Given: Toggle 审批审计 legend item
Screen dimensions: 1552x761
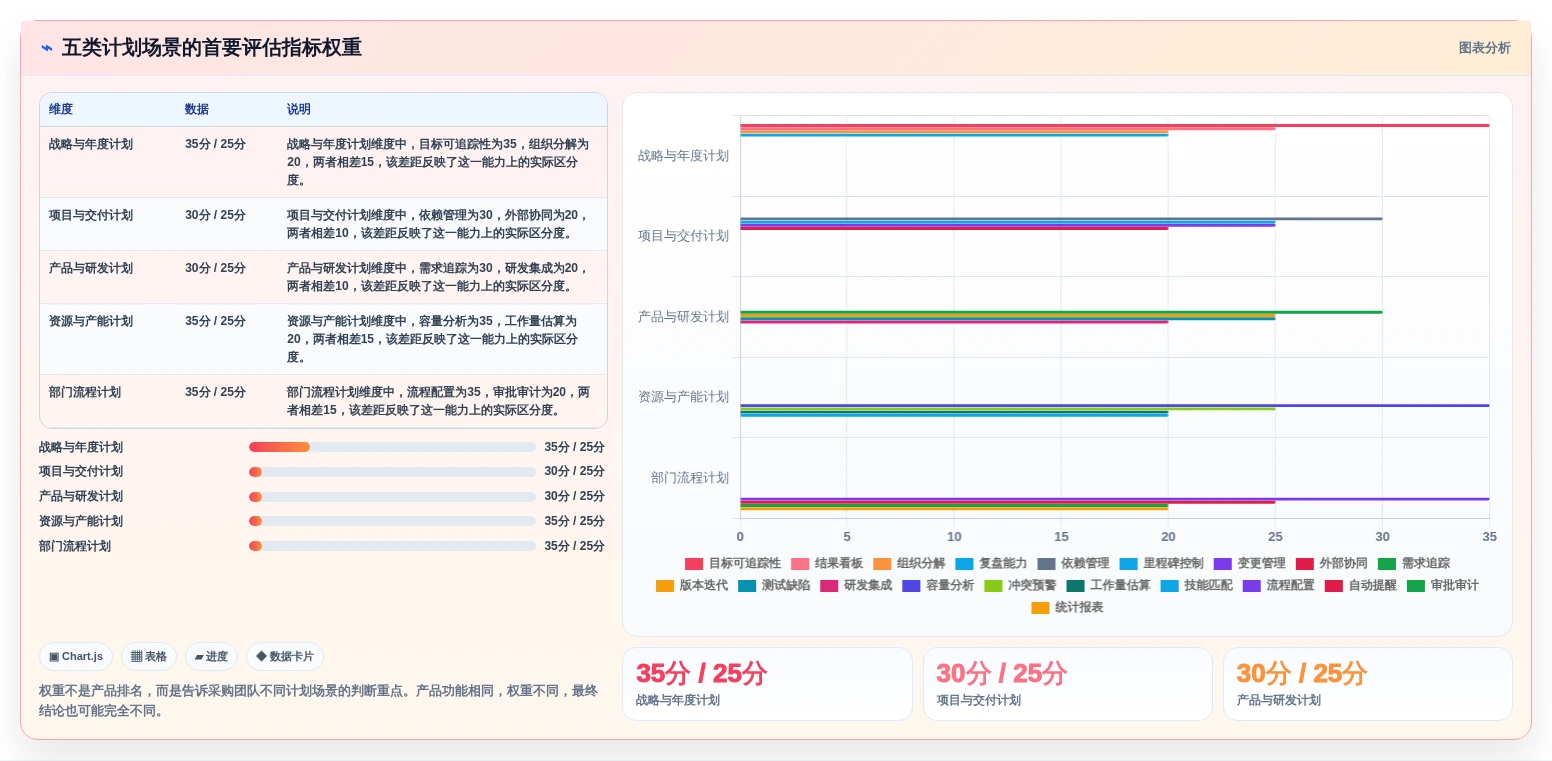Looking at the screenshot, I should 1442,586.
